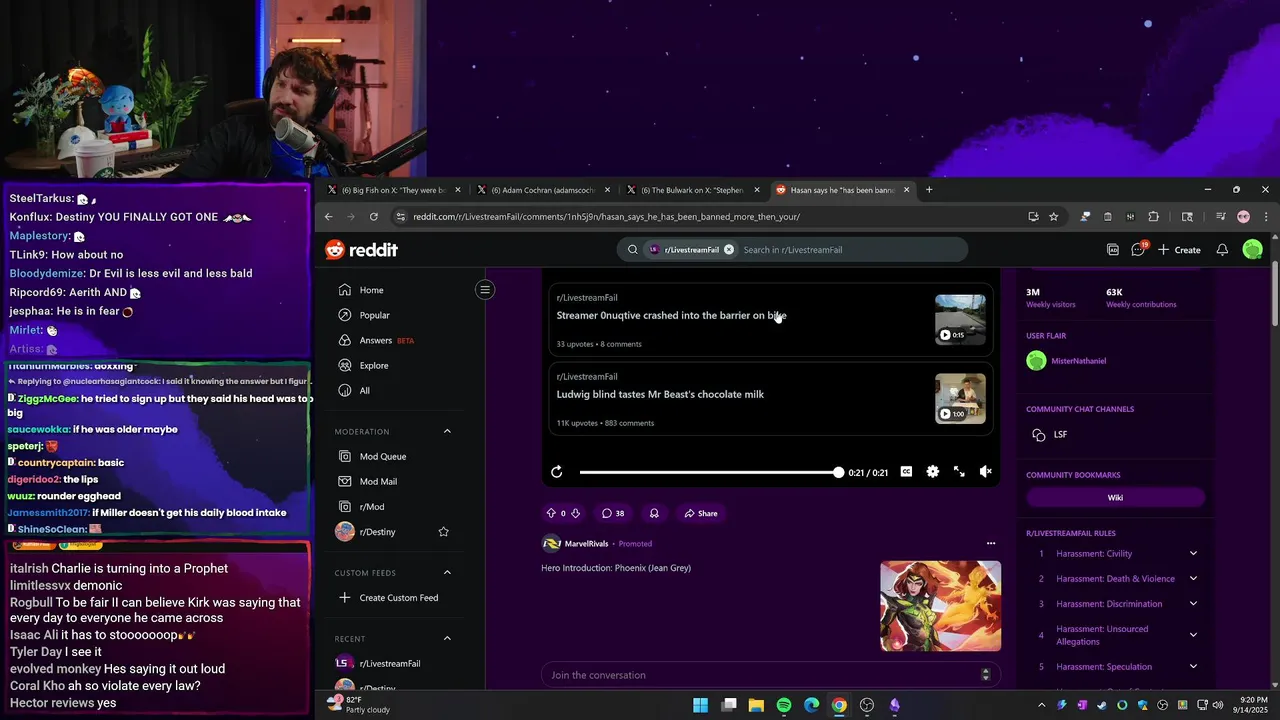
Task: Unmute the video player
Action: (x=985, y=472)
